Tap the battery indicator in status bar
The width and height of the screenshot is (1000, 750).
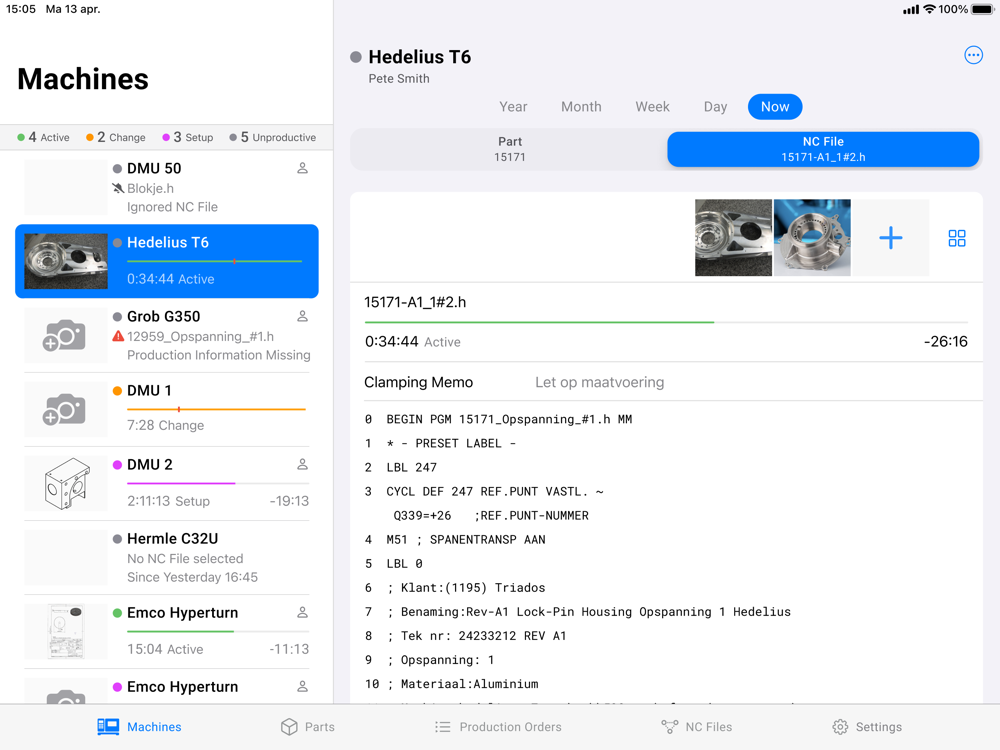982,9
